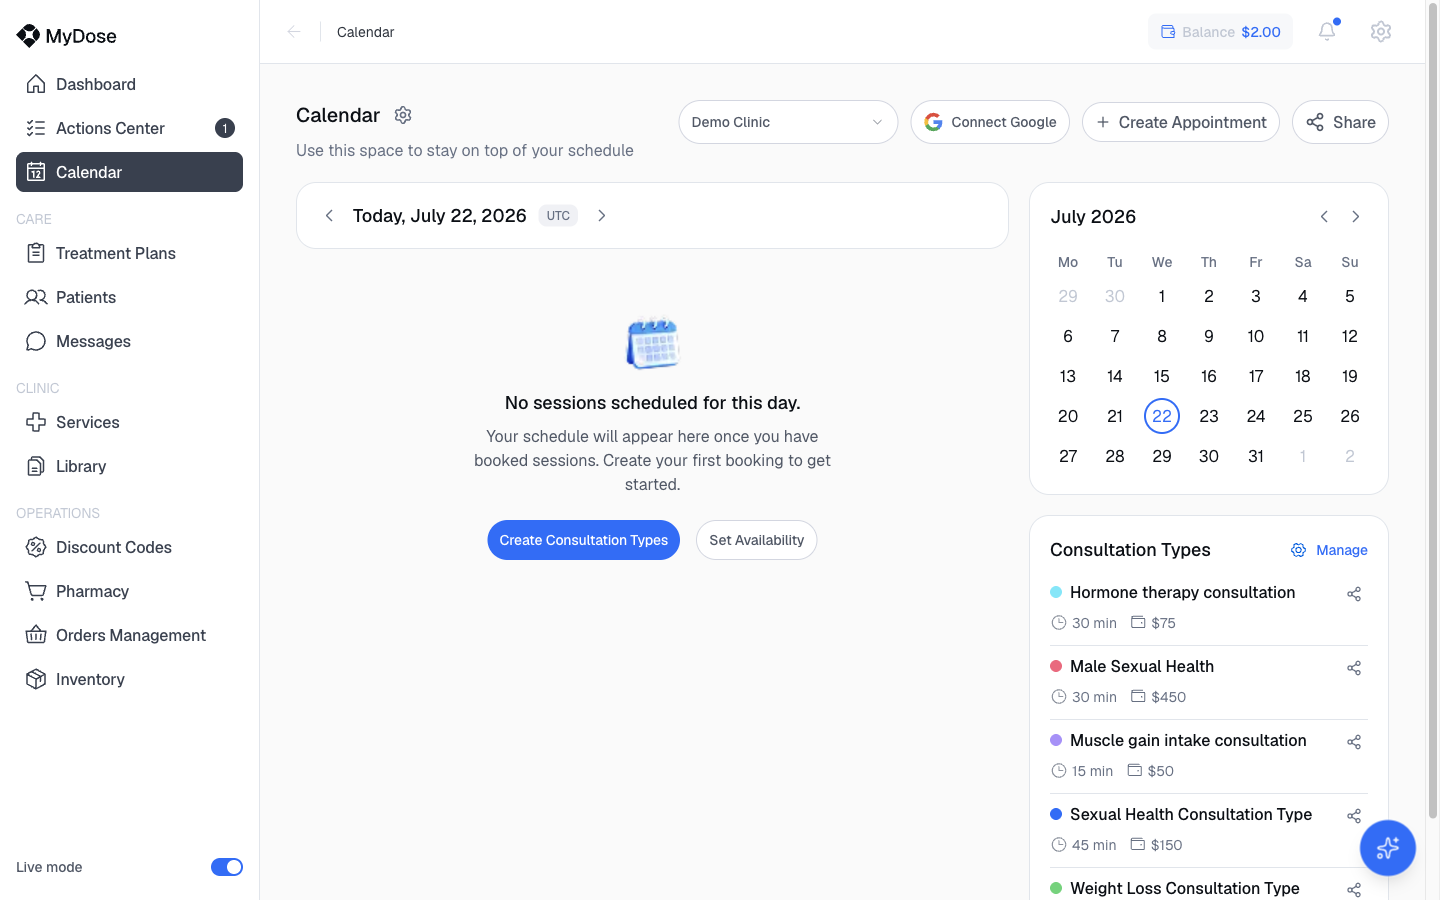Image resolution: width=1440 pixels, height=900 pixels.
Task: Share Weight Loss Consultation Type
Action: 1354,890
